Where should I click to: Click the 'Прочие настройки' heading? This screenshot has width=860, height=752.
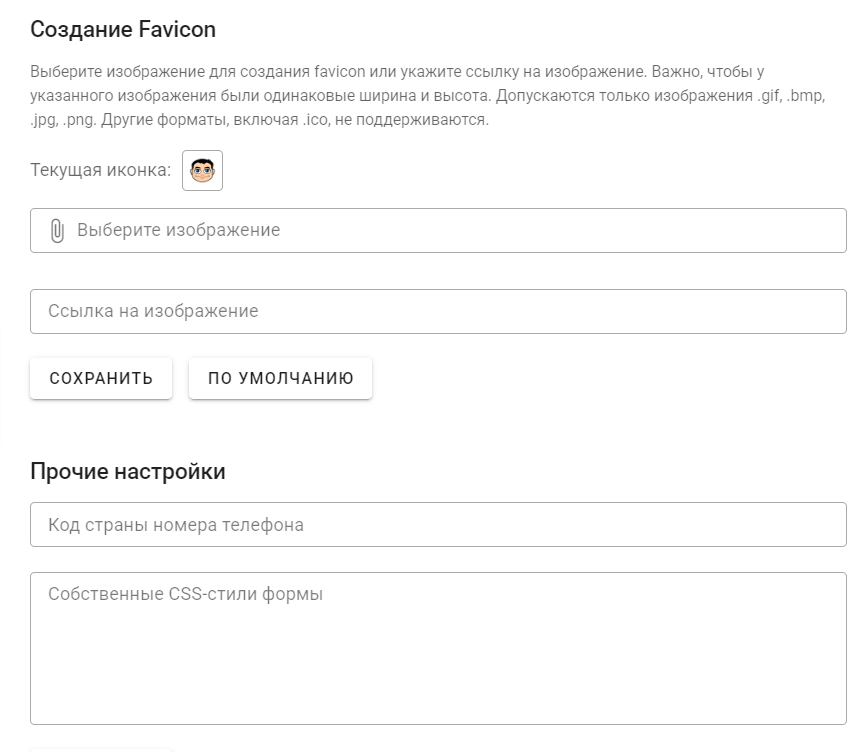point(128,472)
